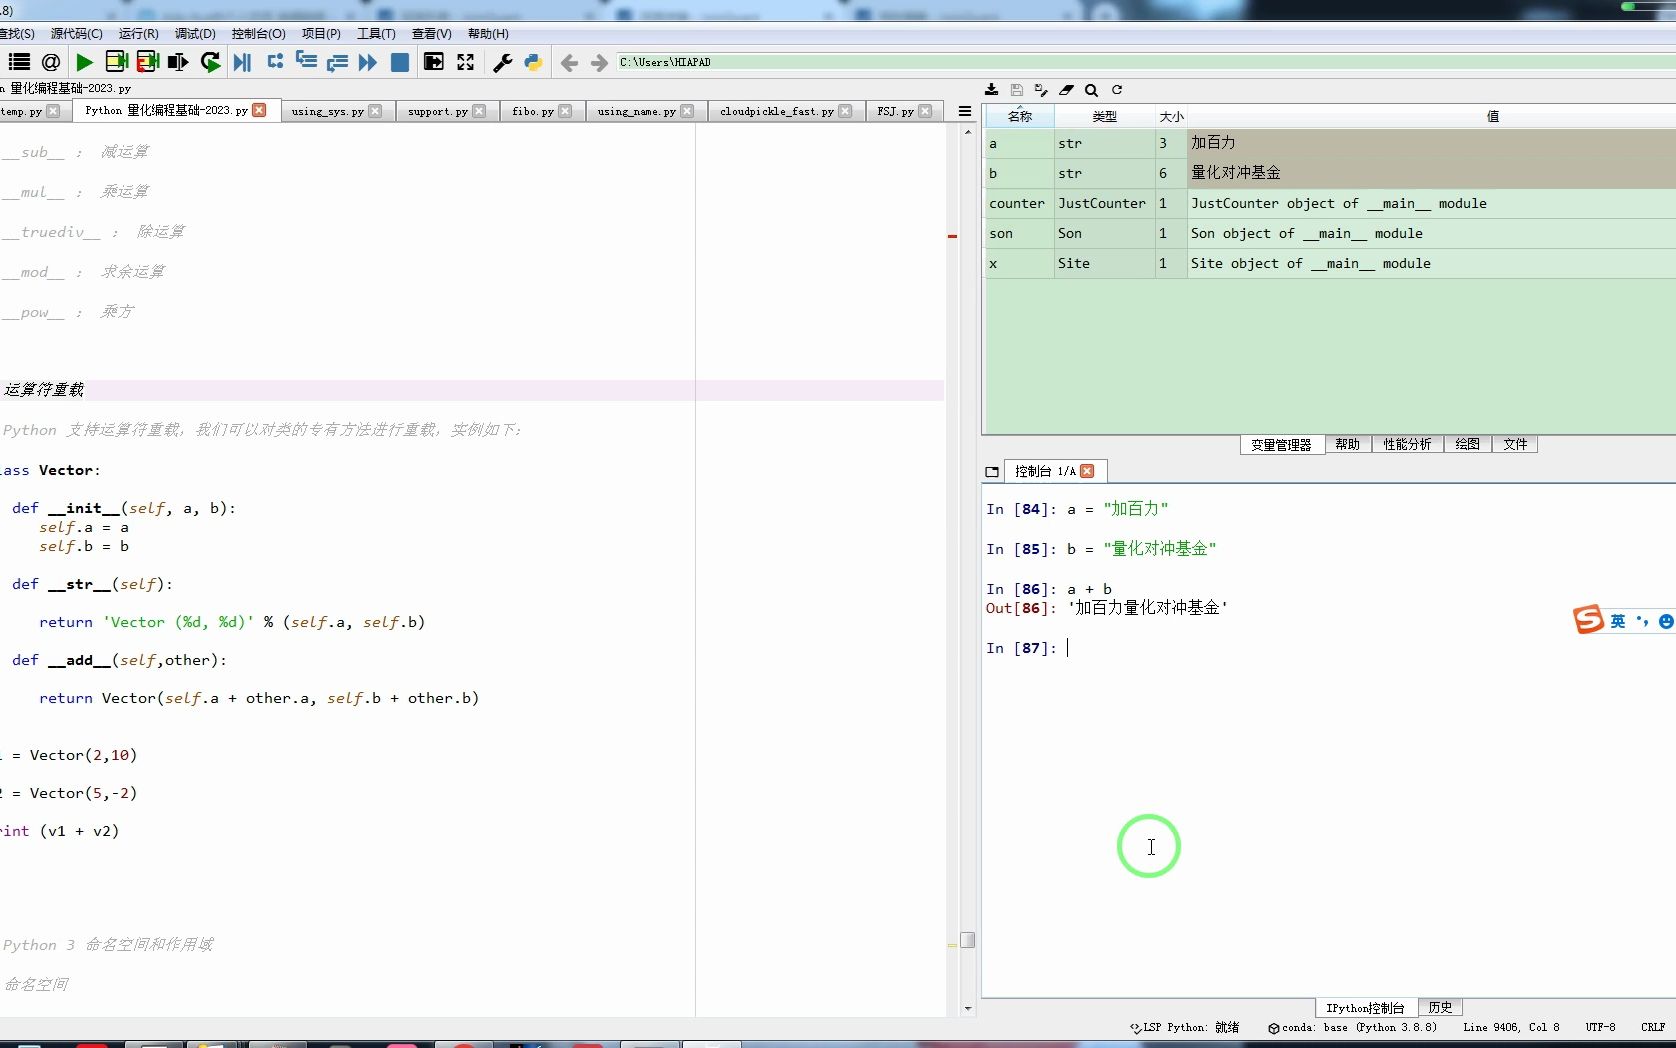Maximize current pane icon

coord(434,62)
